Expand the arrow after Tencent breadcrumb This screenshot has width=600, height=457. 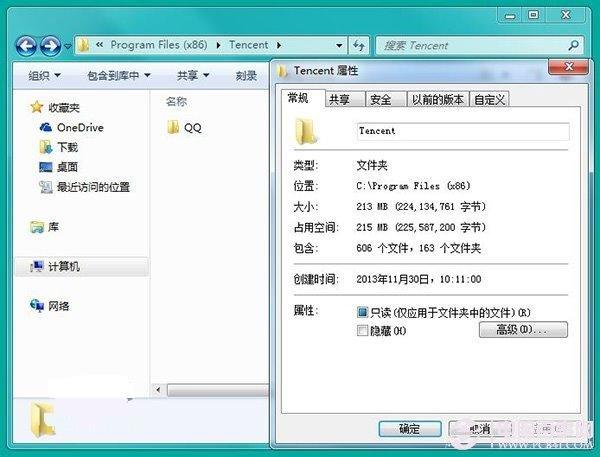[x=279, y=46]
